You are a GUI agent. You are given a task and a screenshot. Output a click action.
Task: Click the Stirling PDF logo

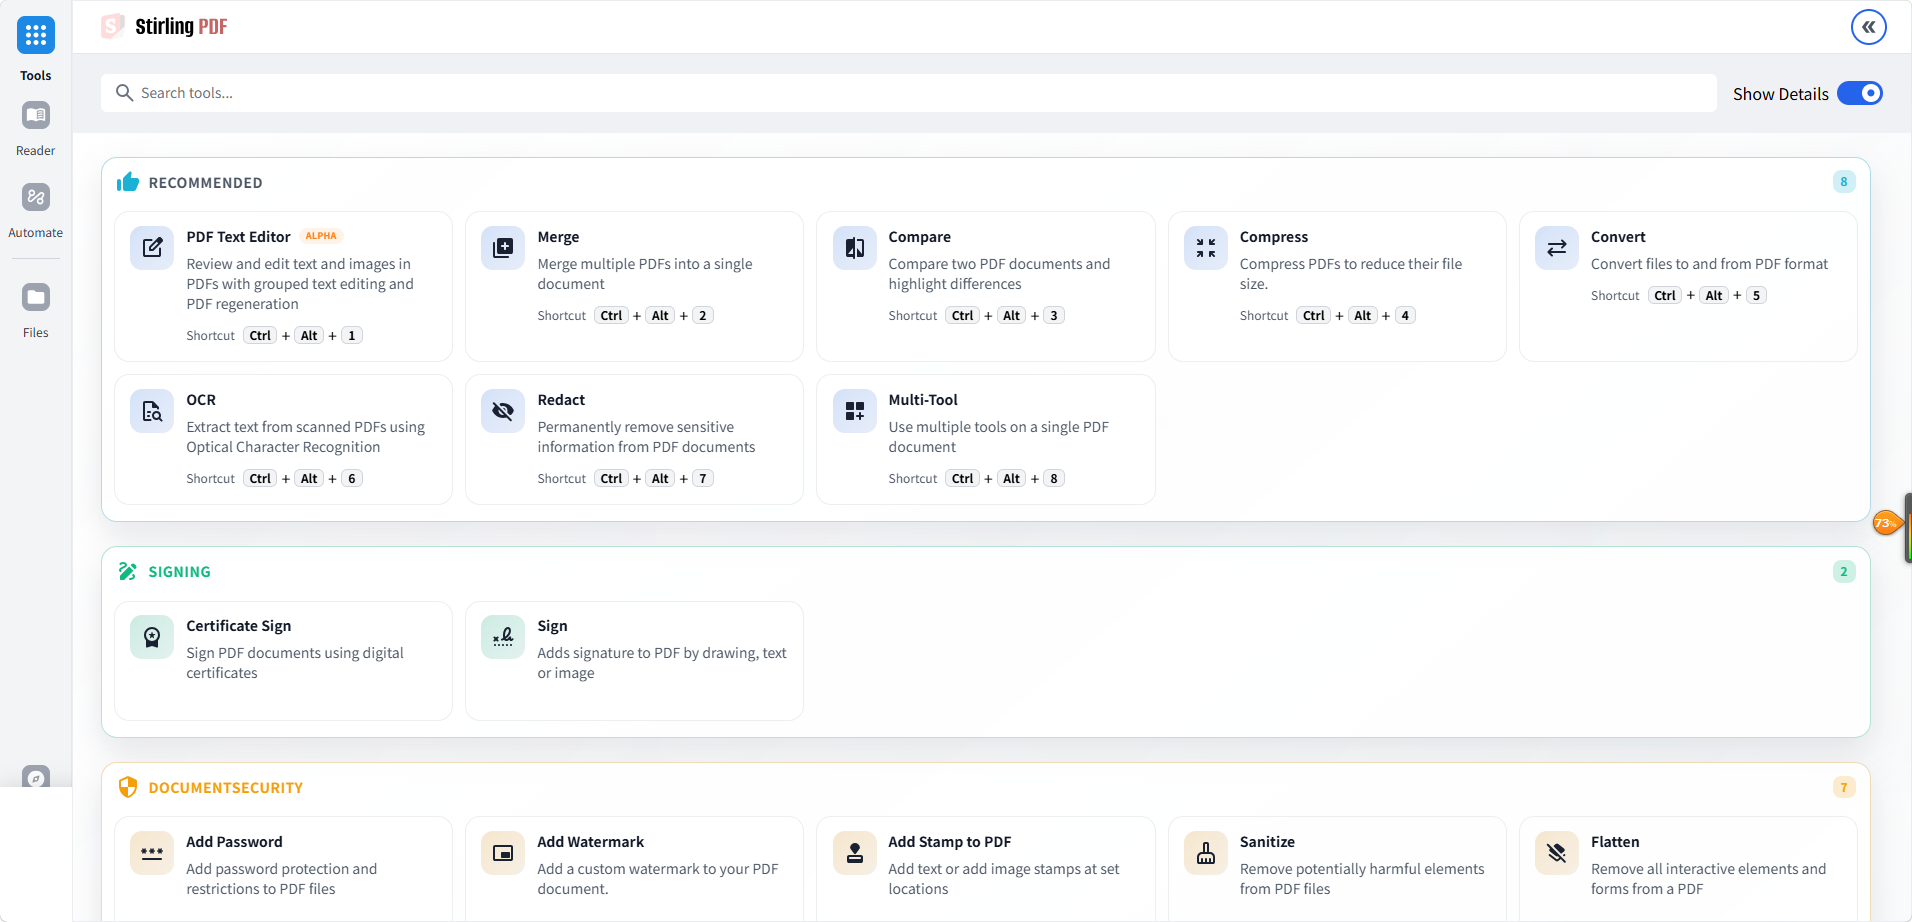pyautogui.click(x=165, y=27)
